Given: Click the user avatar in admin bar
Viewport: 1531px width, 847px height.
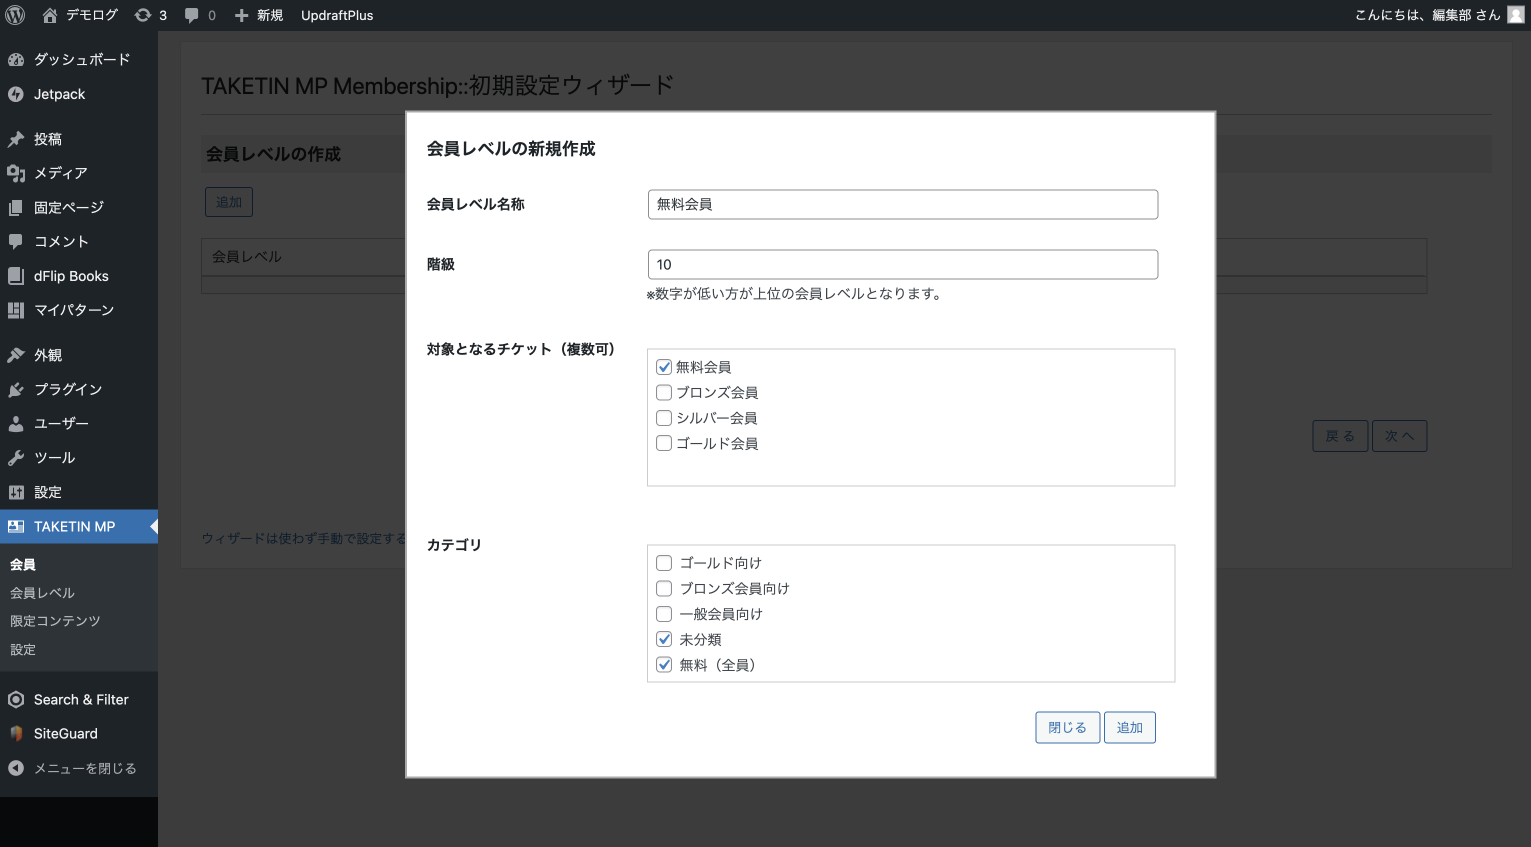Looking at the screenshot, I should (1516, 15).
